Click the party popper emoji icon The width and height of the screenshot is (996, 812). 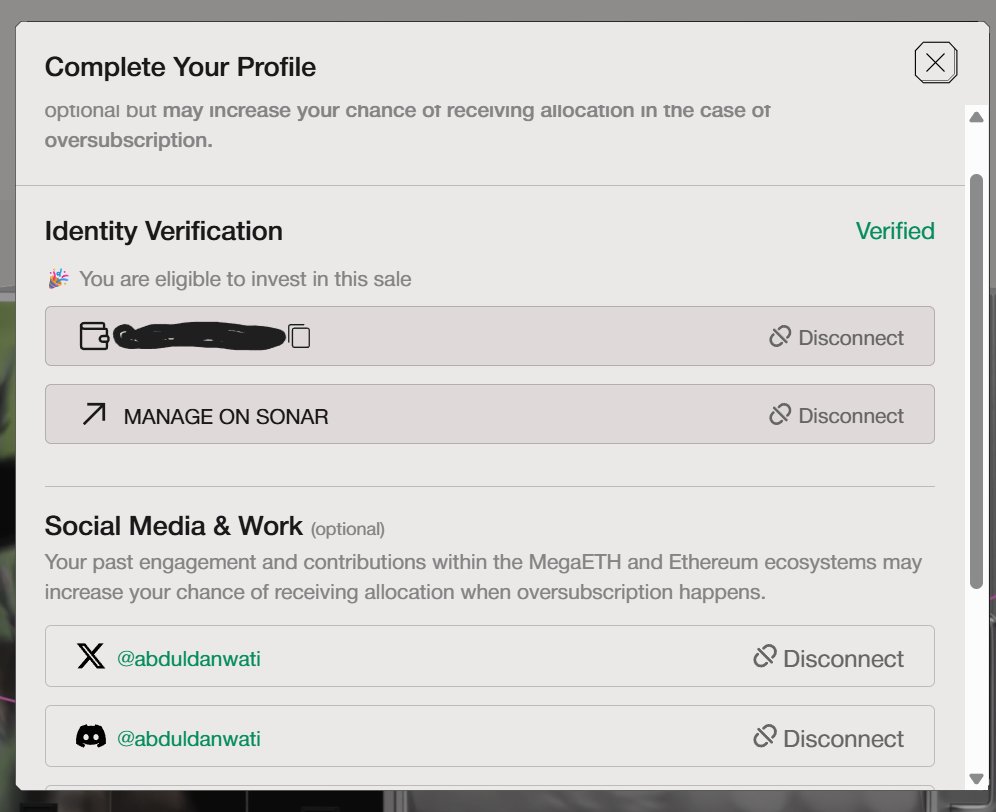point(58,278)
